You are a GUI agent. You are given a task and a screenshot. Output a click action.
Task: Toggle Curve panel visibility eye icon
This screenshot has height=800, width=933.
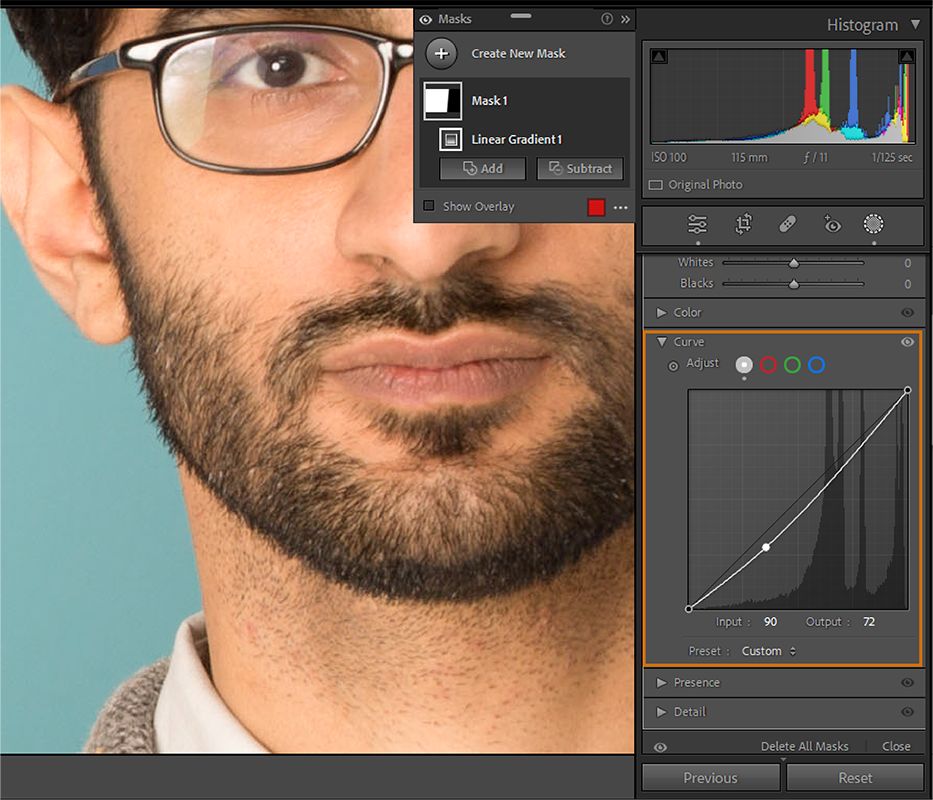pos(908,341)
